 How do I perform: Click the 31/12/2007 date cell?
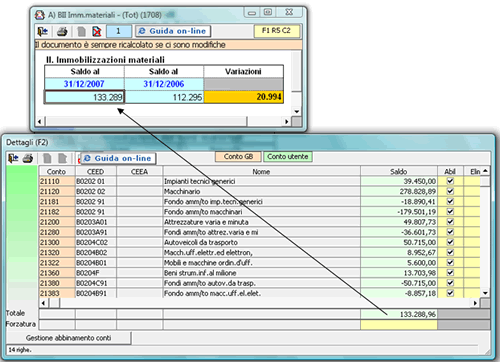click(x=84, y=84)
